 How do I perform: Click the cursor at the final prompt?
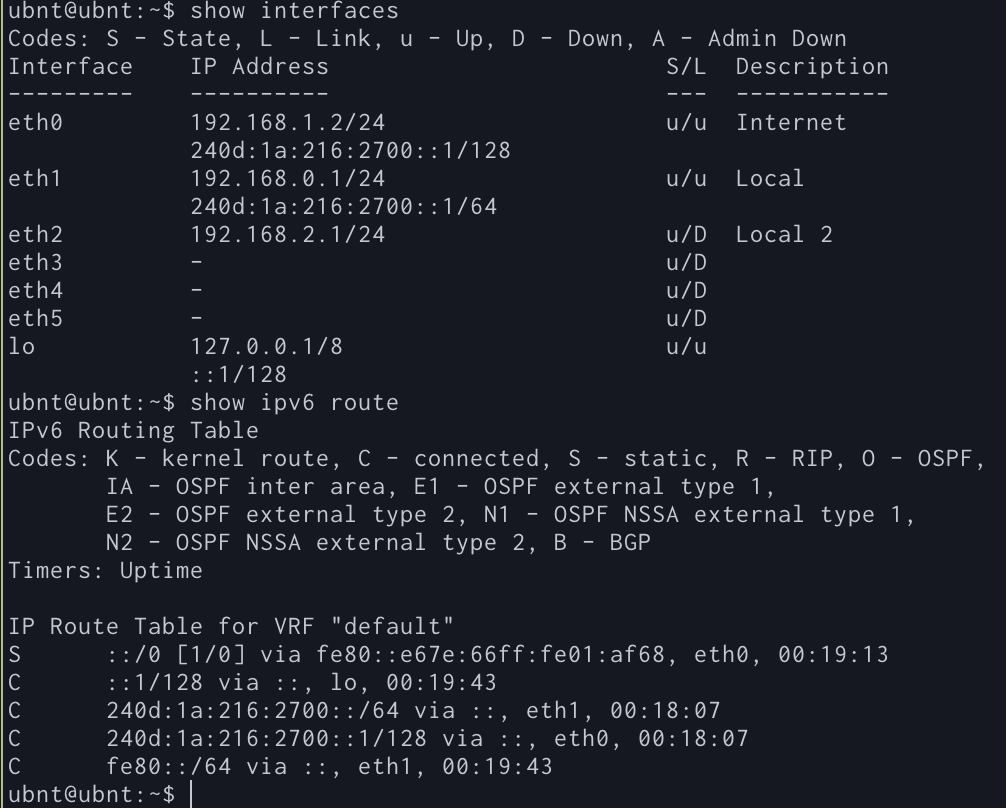(x=191, y=795)
